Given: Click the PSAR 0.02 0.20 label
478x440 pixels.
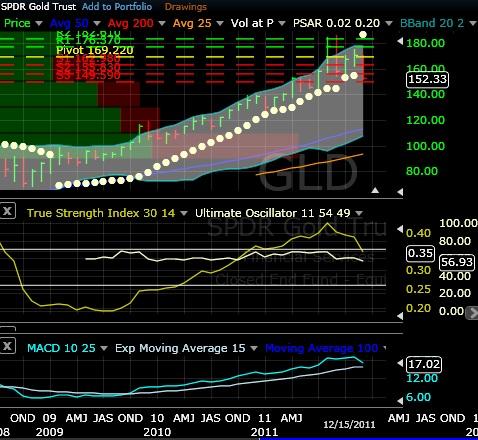Looking at the screenshot, I should coord(336,23).
